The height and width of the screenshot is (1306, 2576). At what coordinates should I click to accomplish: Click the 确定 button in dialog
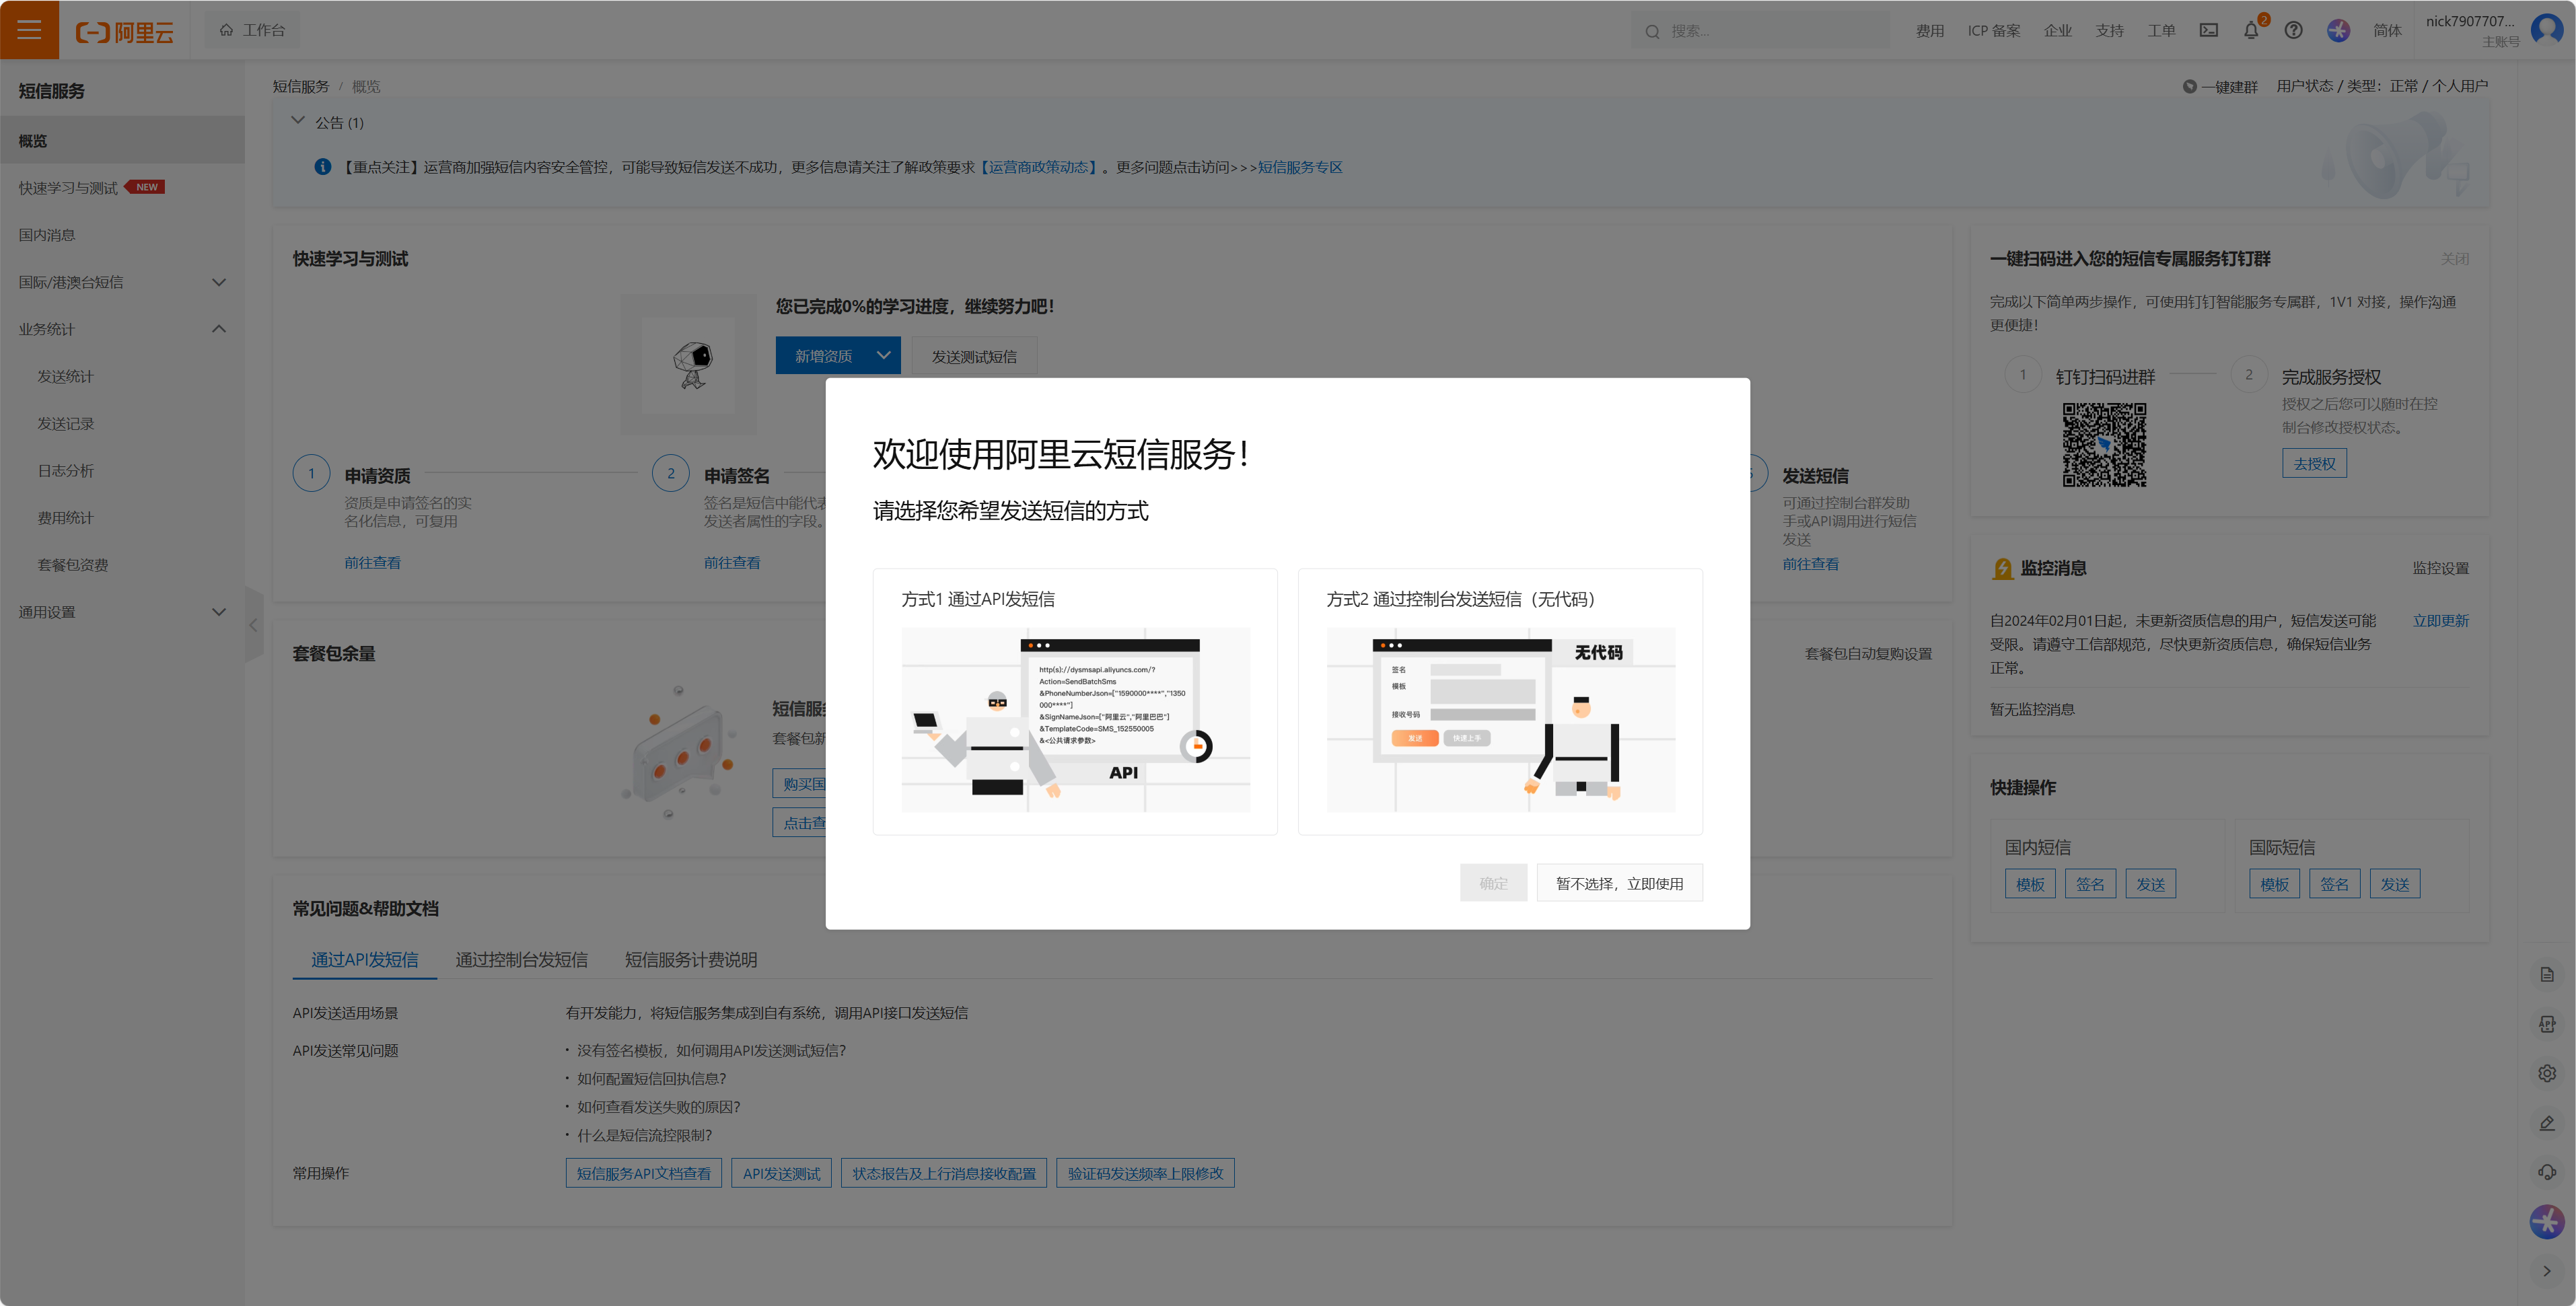point(1492,883)
